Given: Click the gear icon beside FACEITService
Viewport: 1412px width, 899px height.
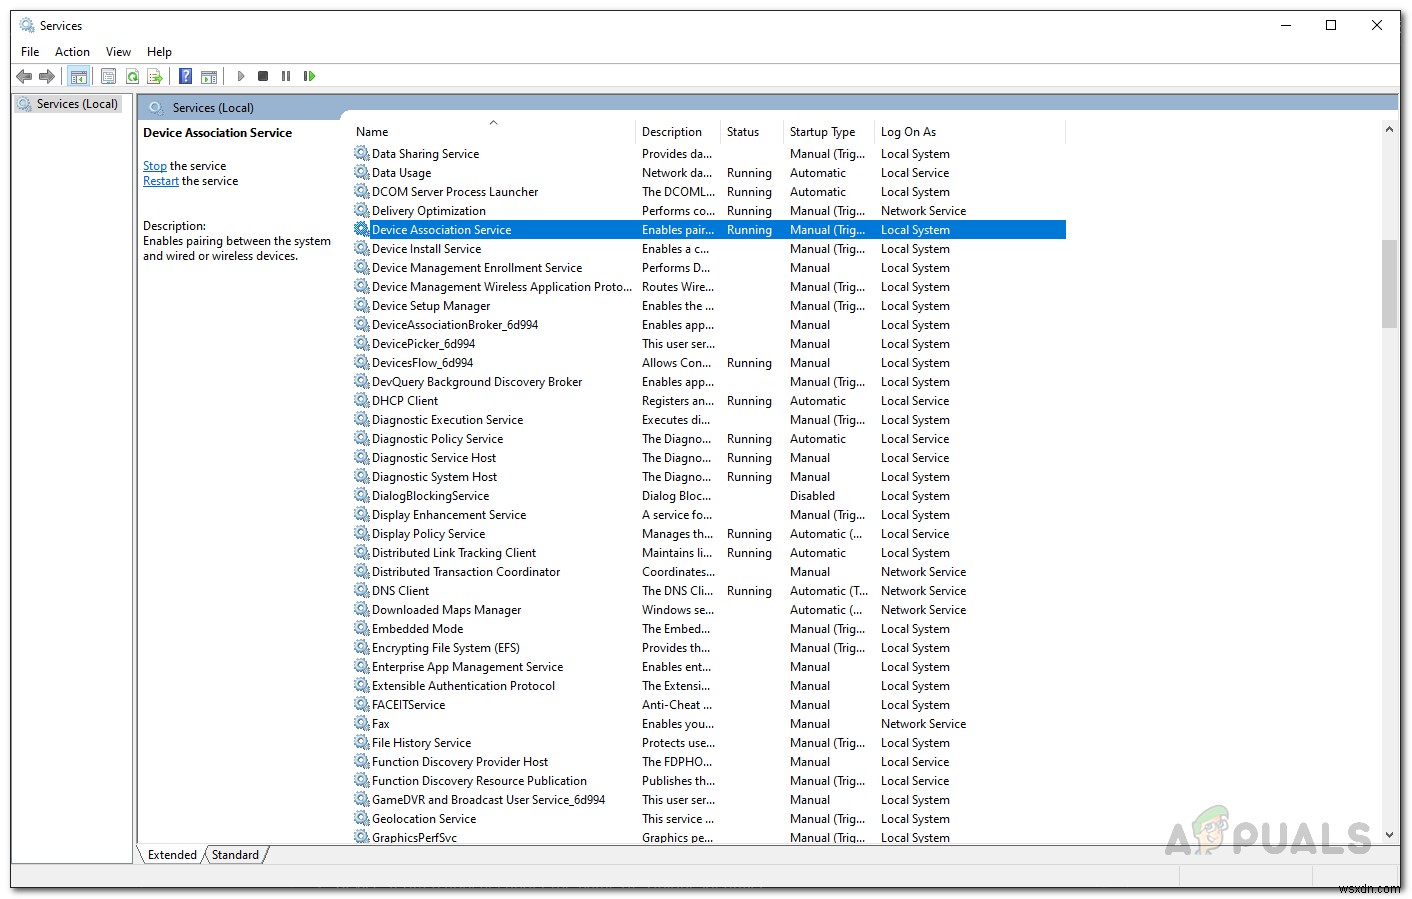Looking at the screenshot, I should (x=361, y=704).
